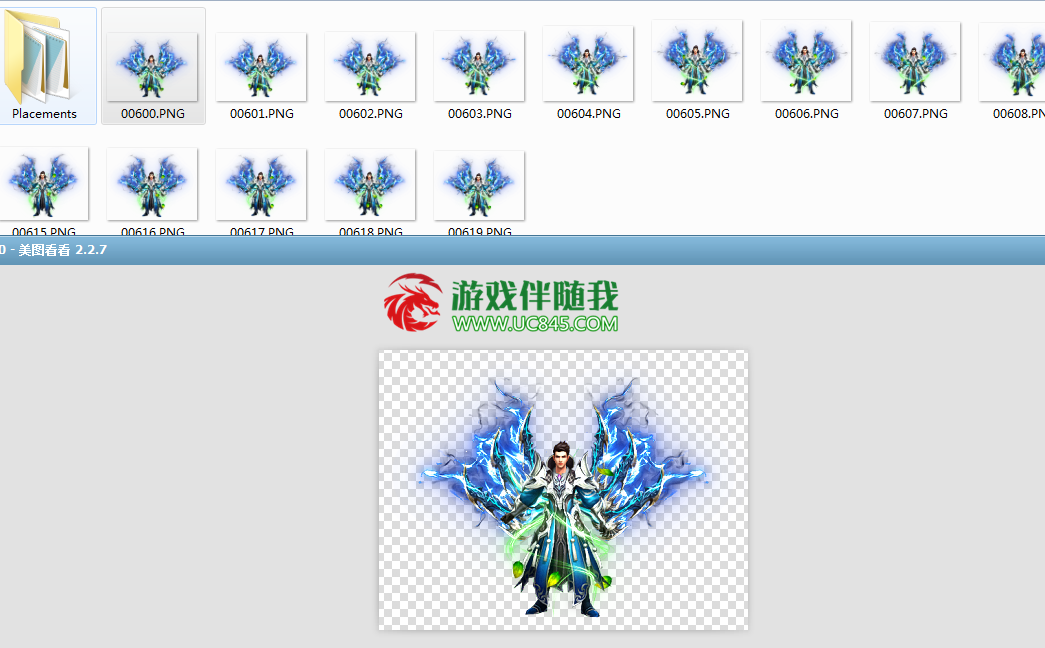Click the "Placements" folder name text
Image resolution: width=1045 pixels, height=648 pixels.
point(44,114)
